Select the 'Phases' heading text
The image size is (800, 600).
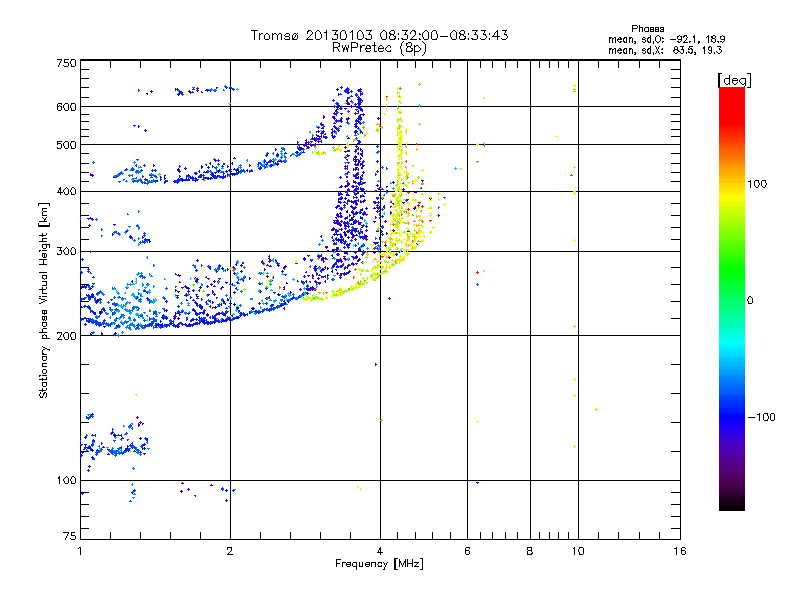pyautogui.click(x=647, y=29)
